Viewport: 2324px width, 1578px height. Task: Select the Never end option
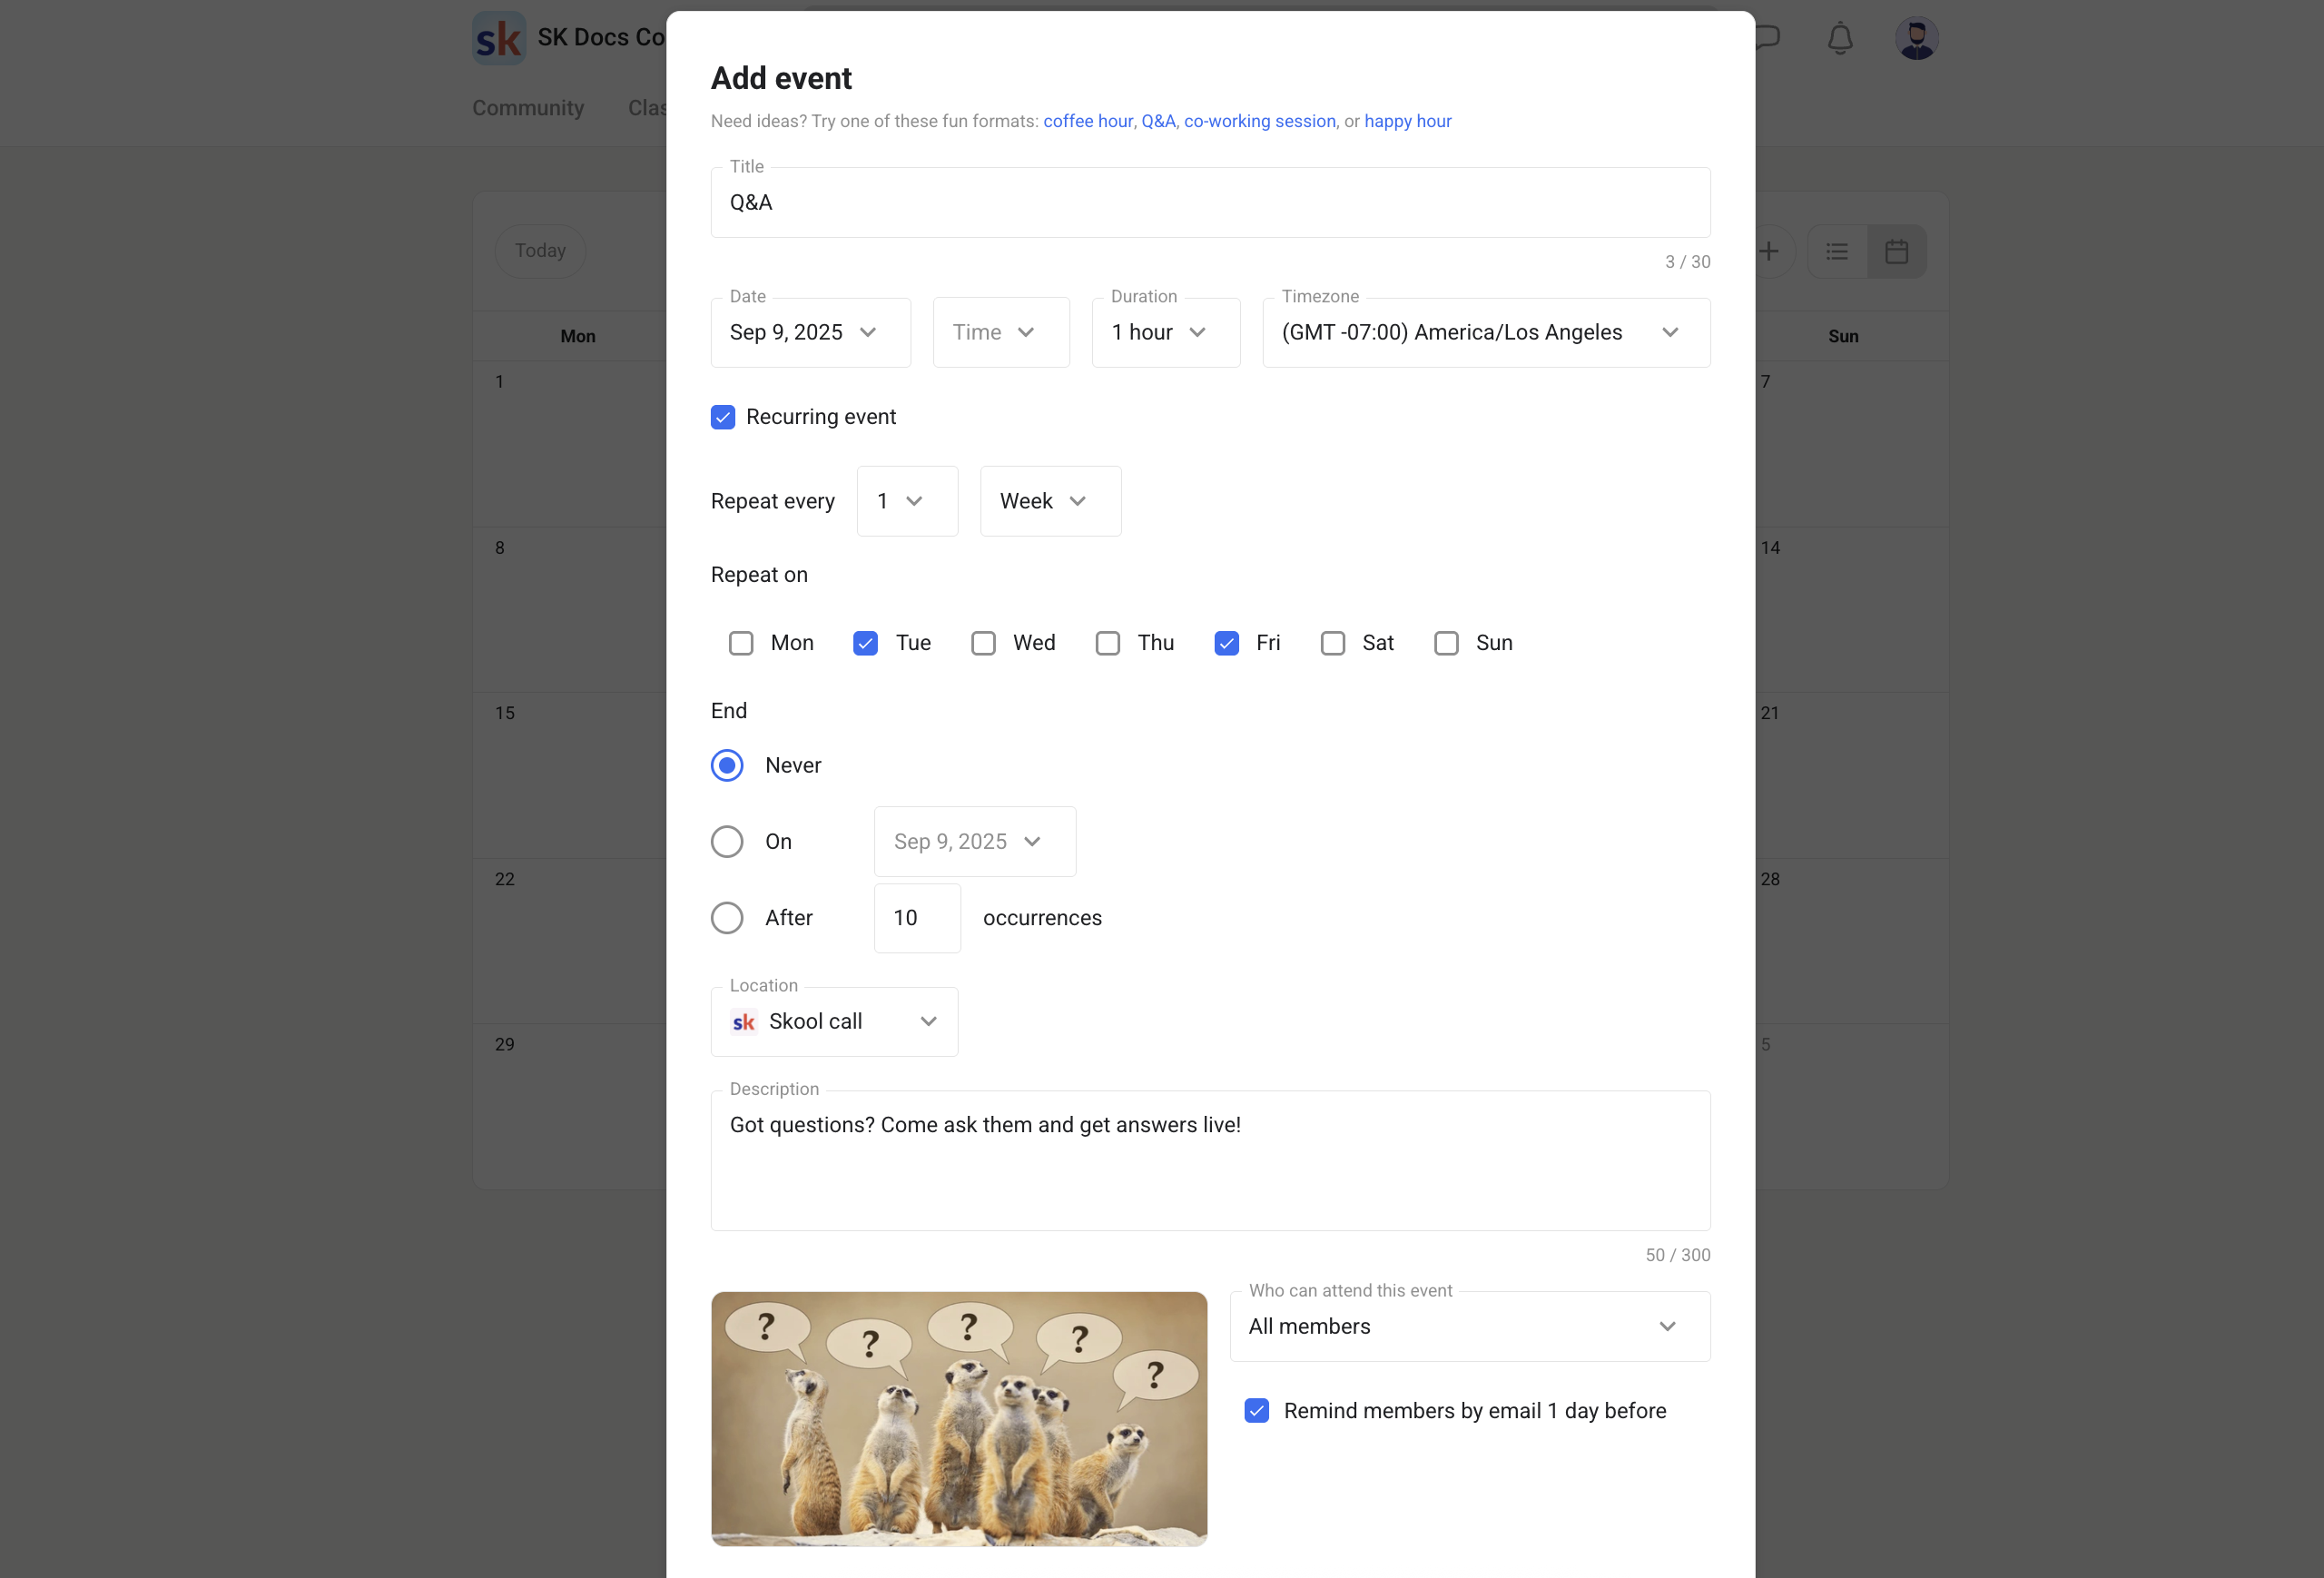click(x=727, y=765)
